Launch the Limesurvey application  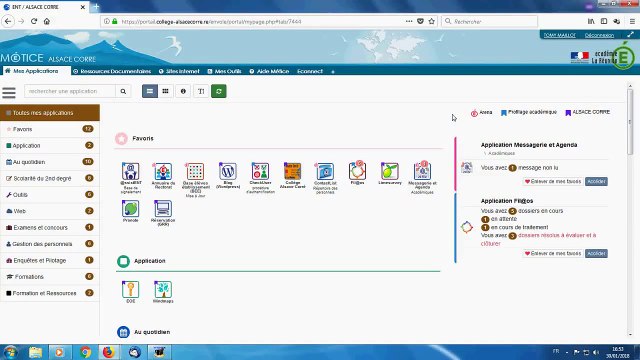(x=390, y=171)
